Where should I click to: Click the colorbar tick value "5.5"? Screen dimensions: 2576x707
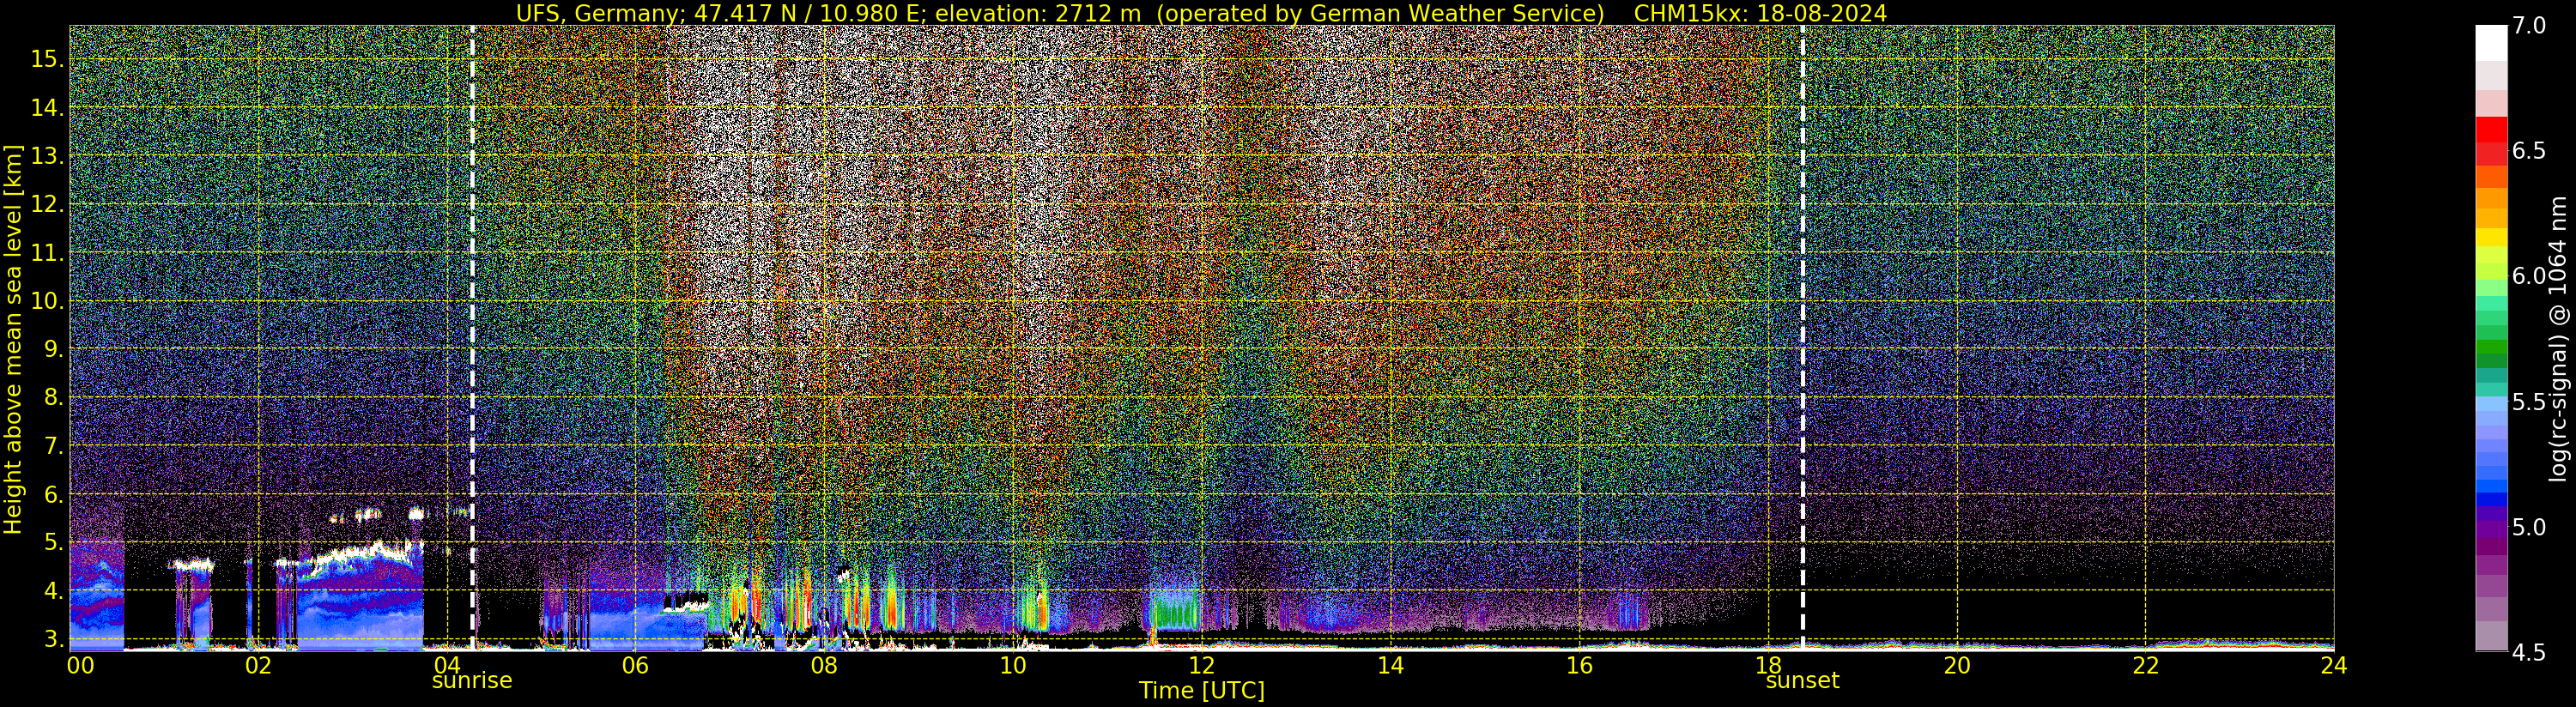tap(2529, 402)
